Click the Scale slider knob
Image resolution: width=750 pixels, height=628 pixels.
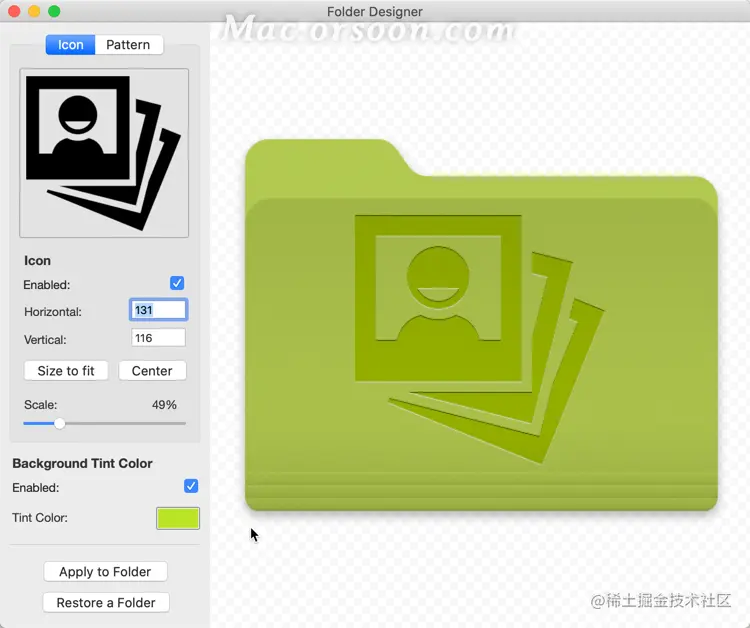pyautogui.click(x=59, y=423)
